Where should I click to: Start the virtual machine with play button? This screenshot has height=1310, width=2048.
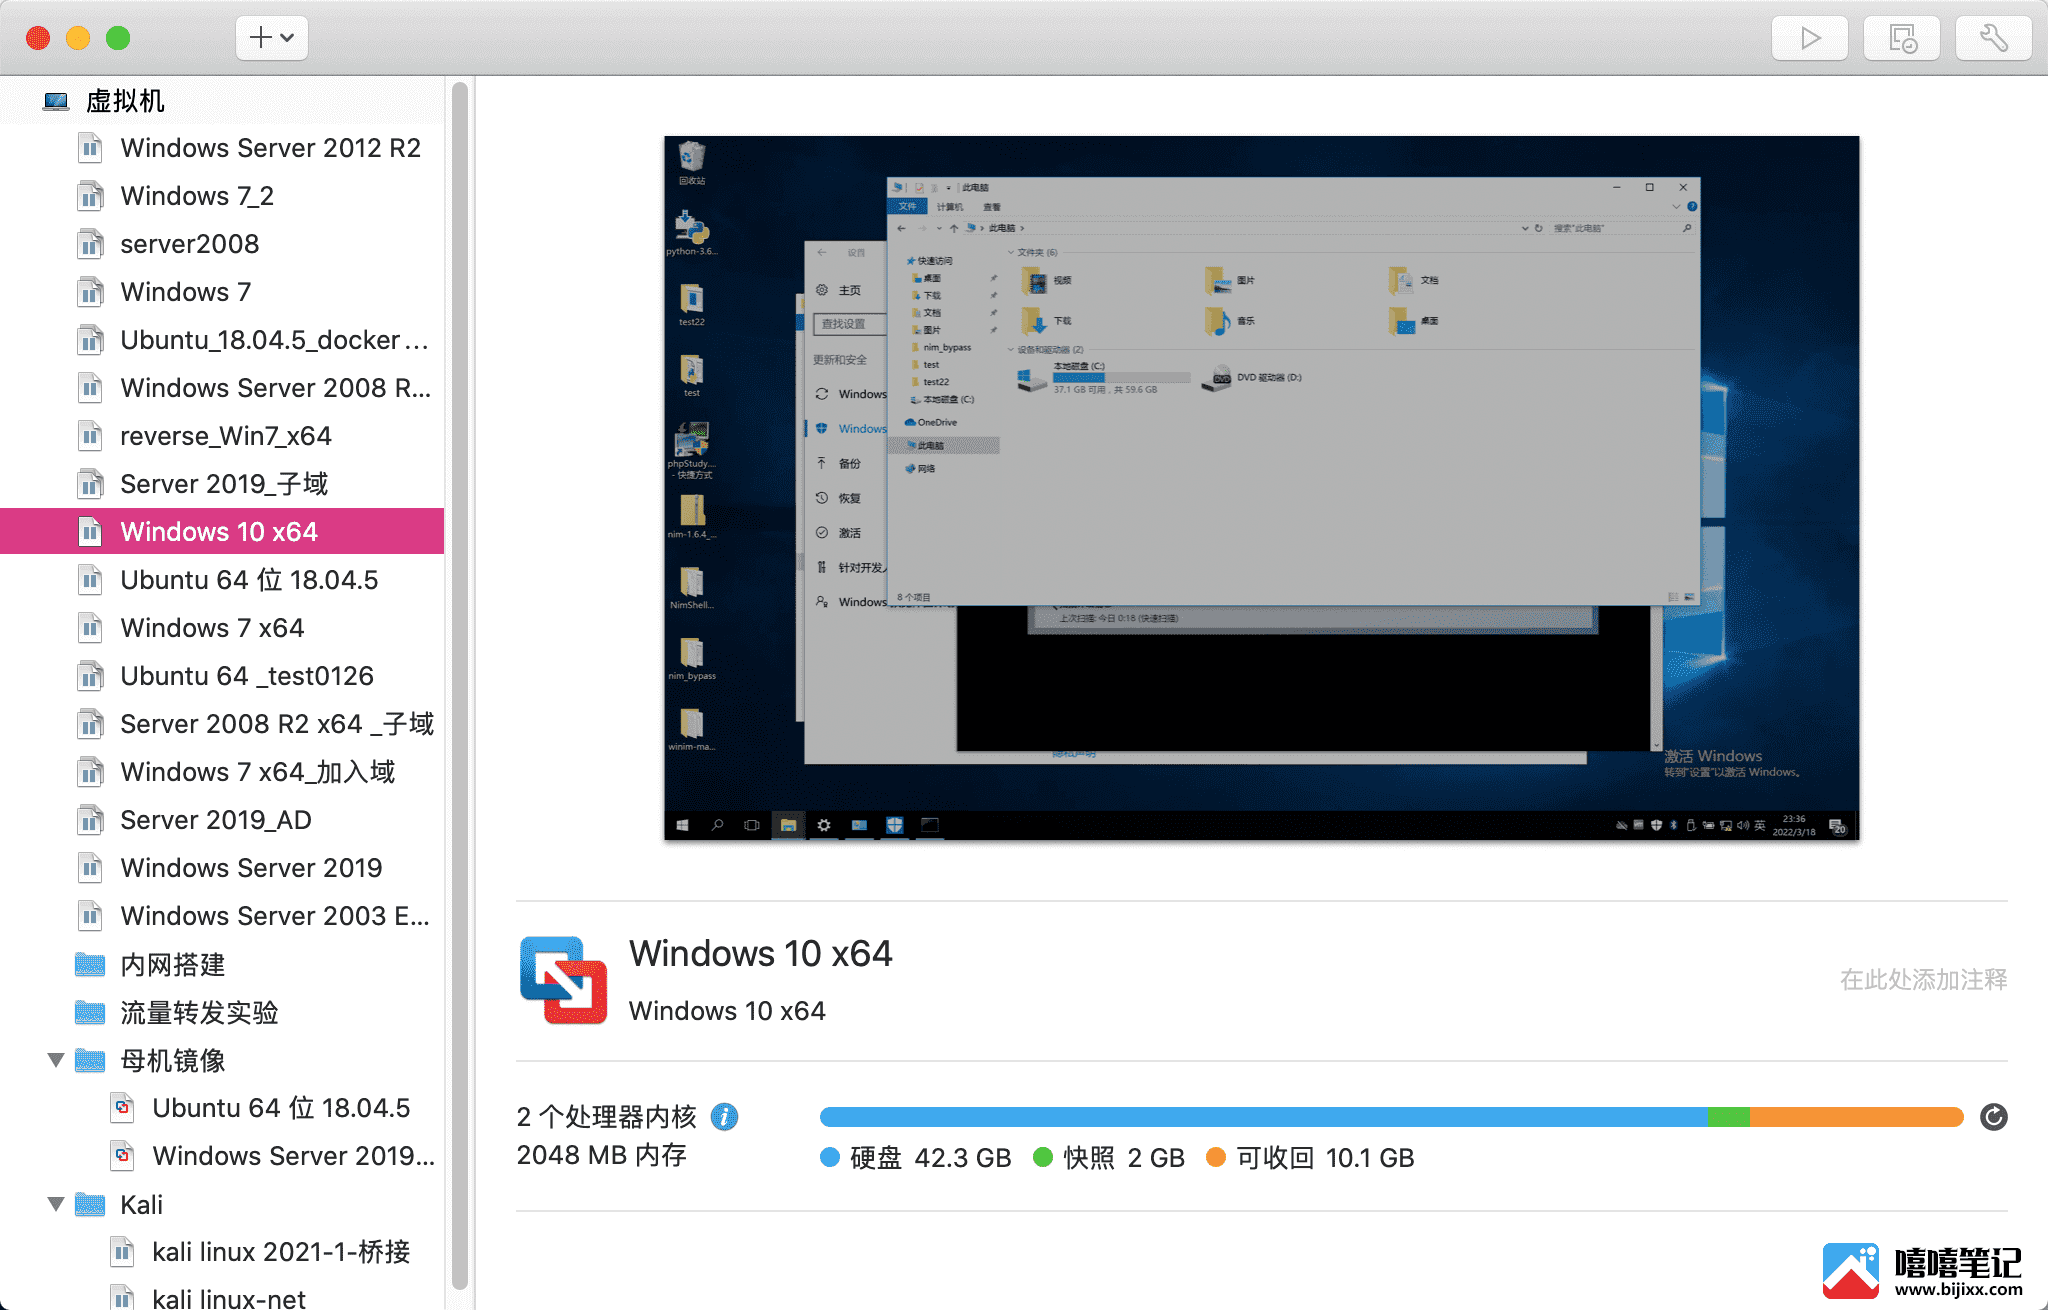(x=1809, y=38)
